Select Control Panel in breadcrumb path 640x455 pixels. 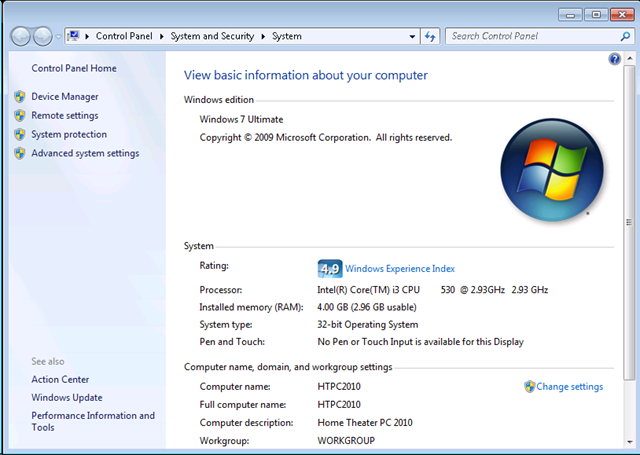point(122,36)
